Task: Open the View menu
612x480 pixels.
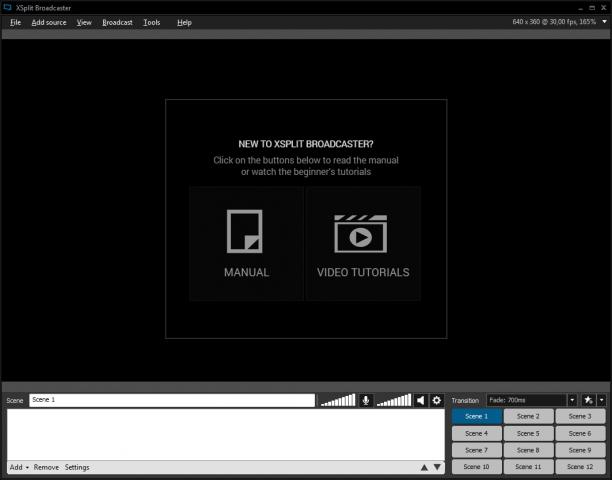Action: coord(84,23)
